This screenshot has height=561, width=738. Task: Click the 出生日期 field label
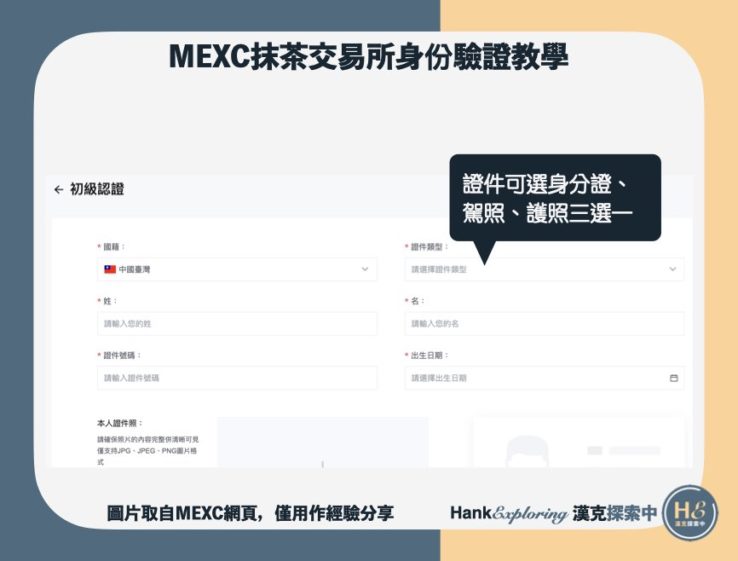click(427, 355)
